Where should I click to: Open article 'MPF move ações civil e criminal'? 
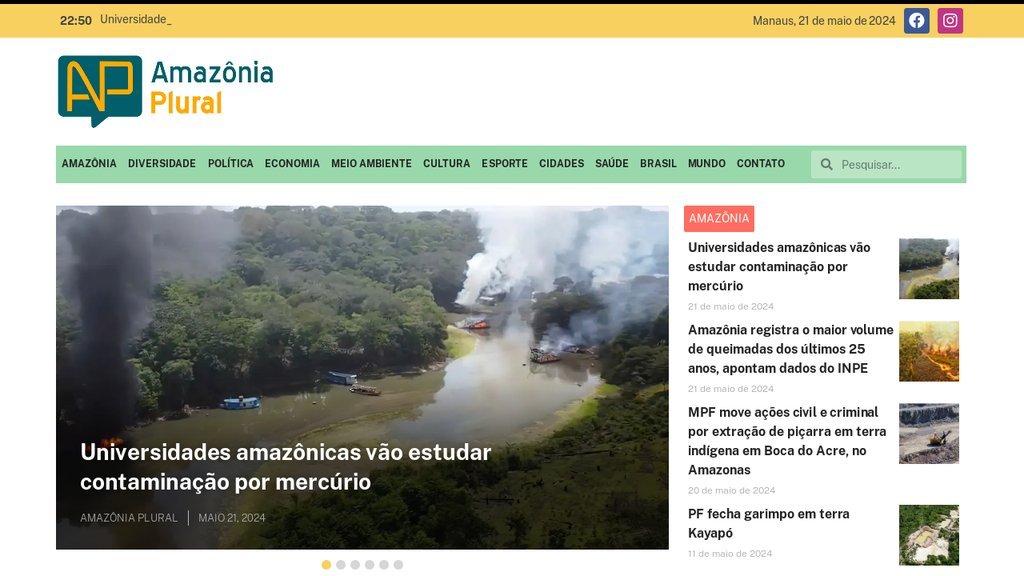coord(787,441)
